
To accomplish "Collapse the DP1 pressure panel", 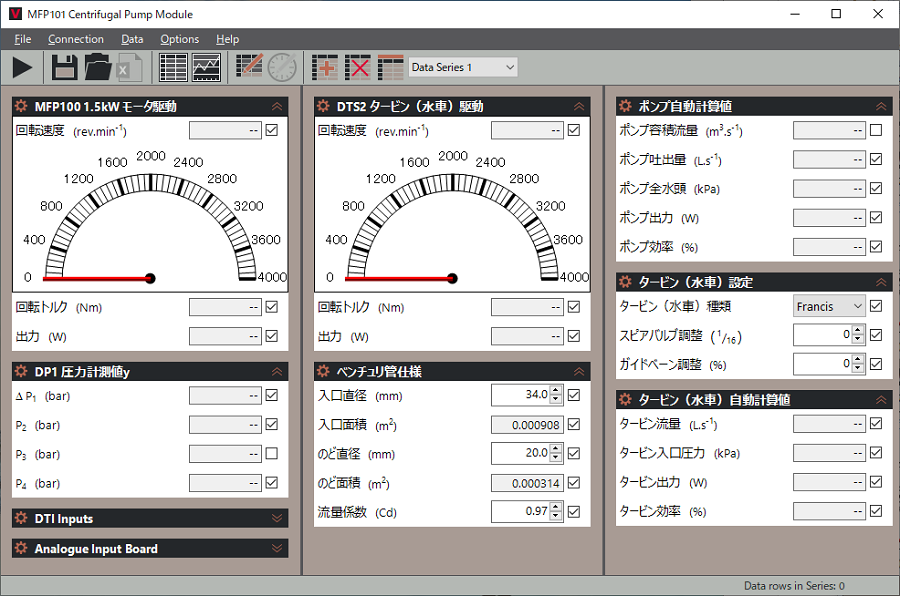I will click(x=277, y=371).
